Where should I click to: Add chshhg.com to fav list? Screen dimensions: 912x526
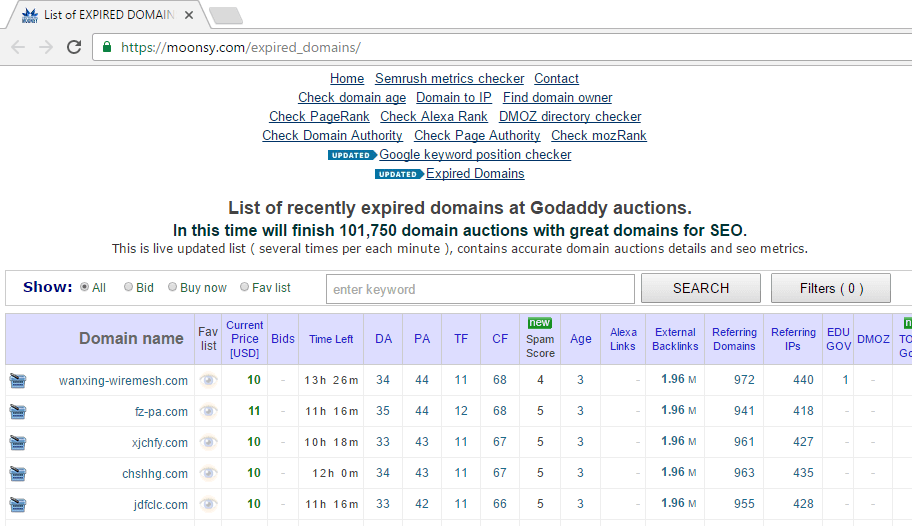(x=208, y=473)
